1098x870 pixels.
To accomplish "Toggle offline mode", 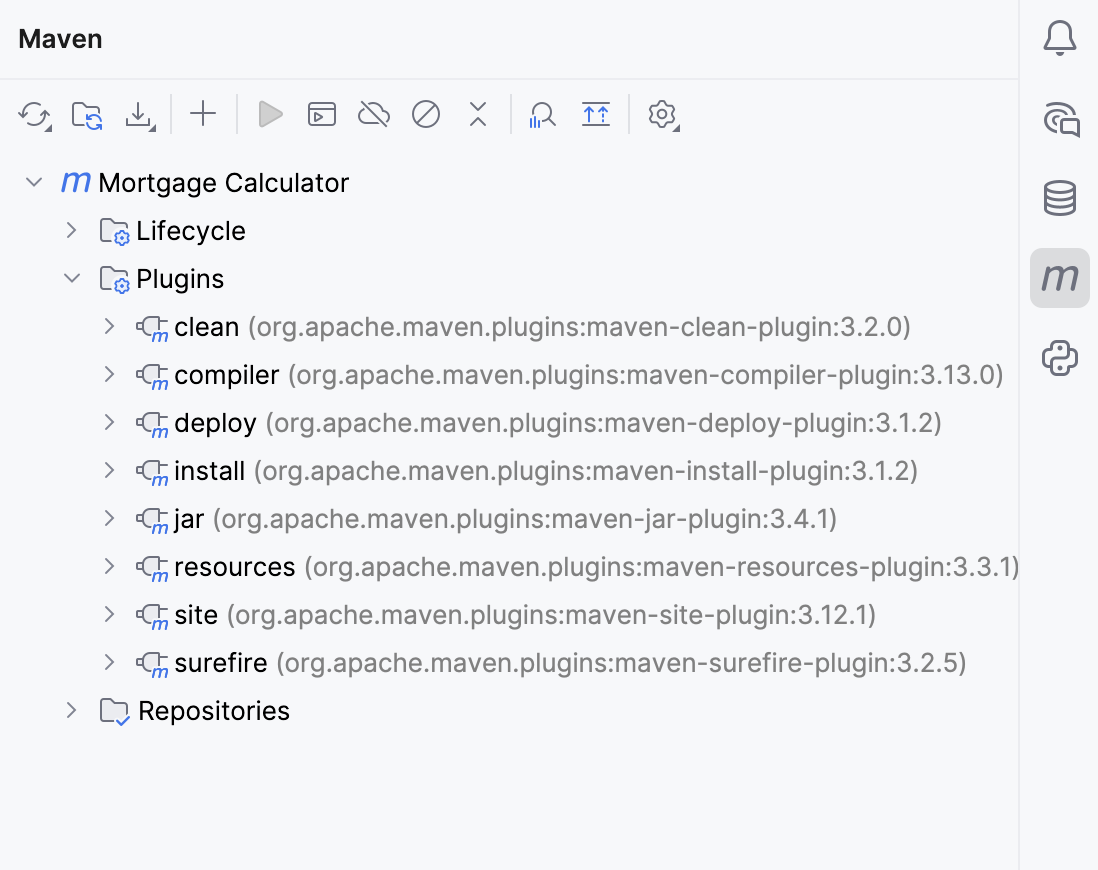I will coord(373,114).
